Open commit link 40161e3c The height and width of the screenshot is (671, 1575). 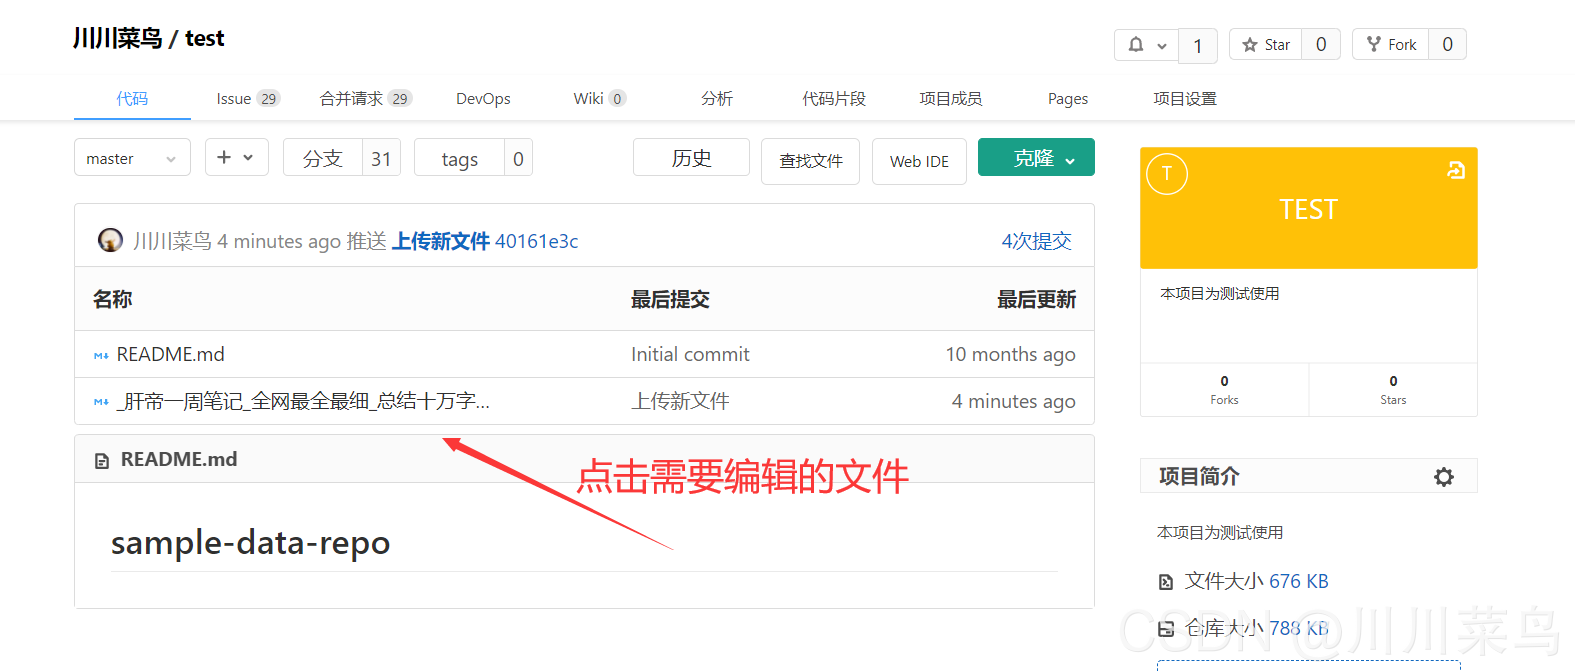[x=536, y=241]
